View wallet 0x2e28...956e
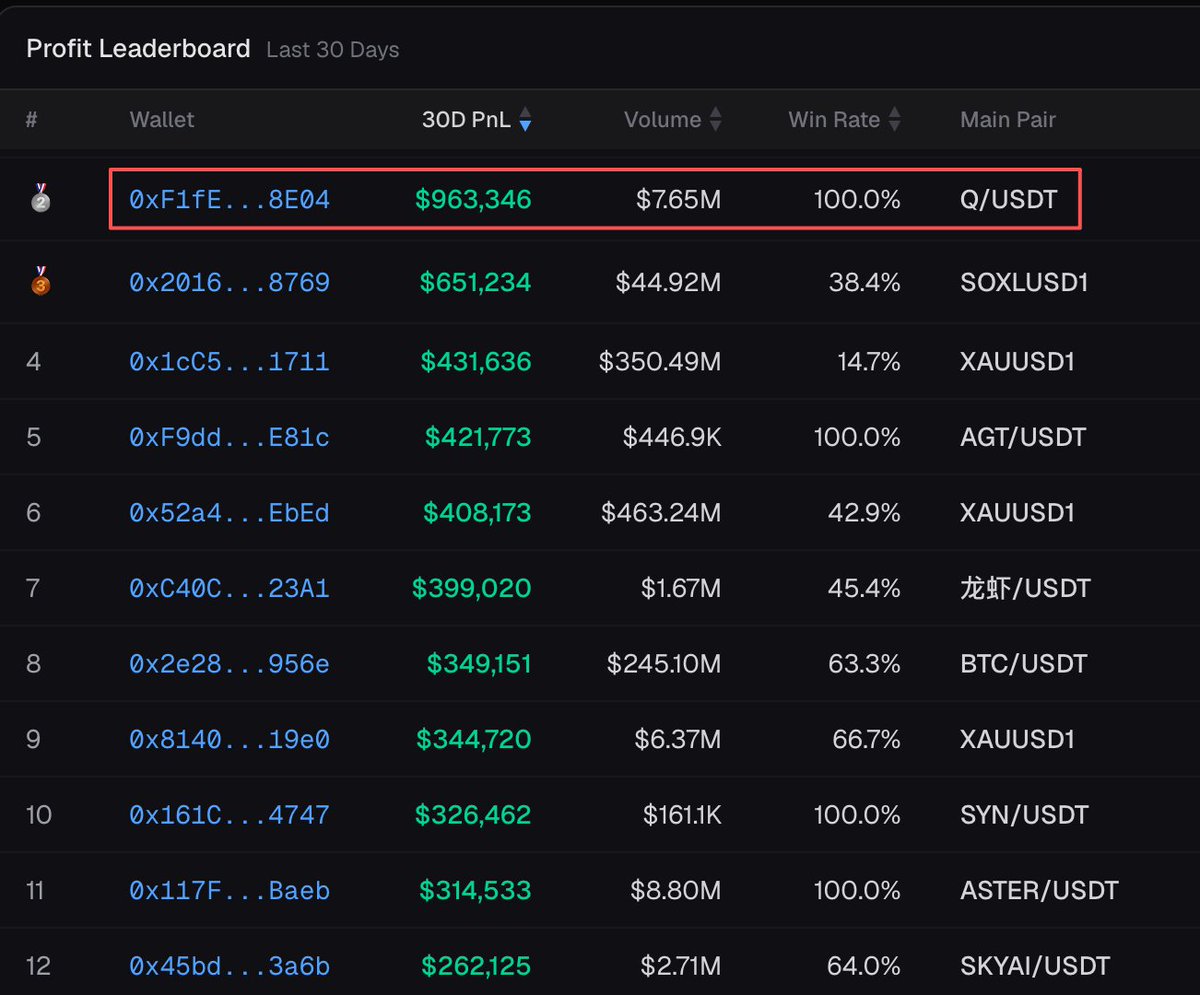This screenshot has width=1200, height=995. pyautogui.click(x=229, y=664)
